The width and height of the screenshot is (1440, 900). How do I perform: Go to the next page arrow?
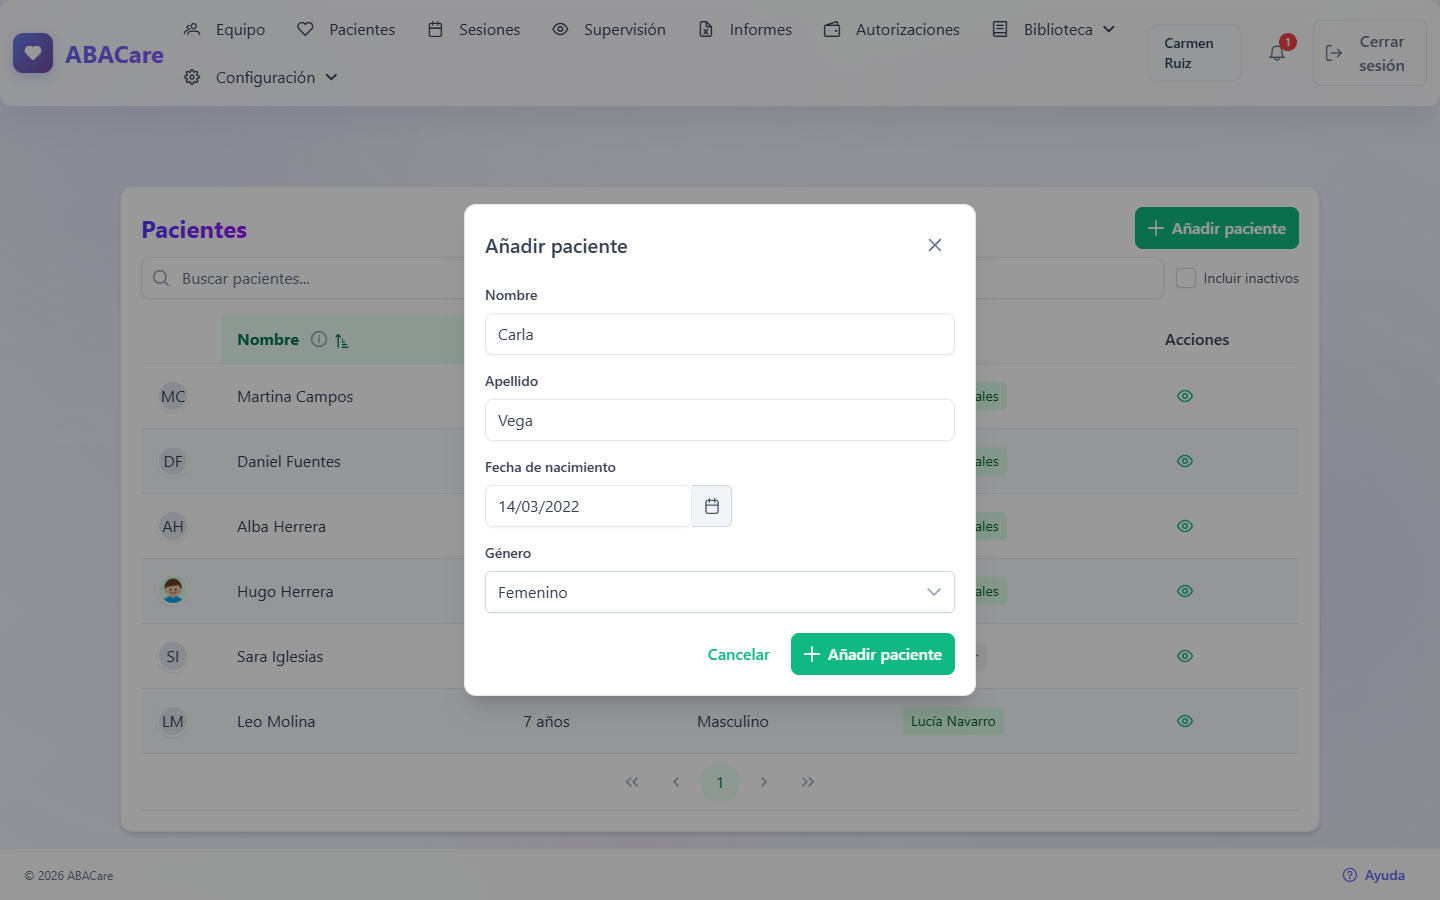(x=764, y=782)
